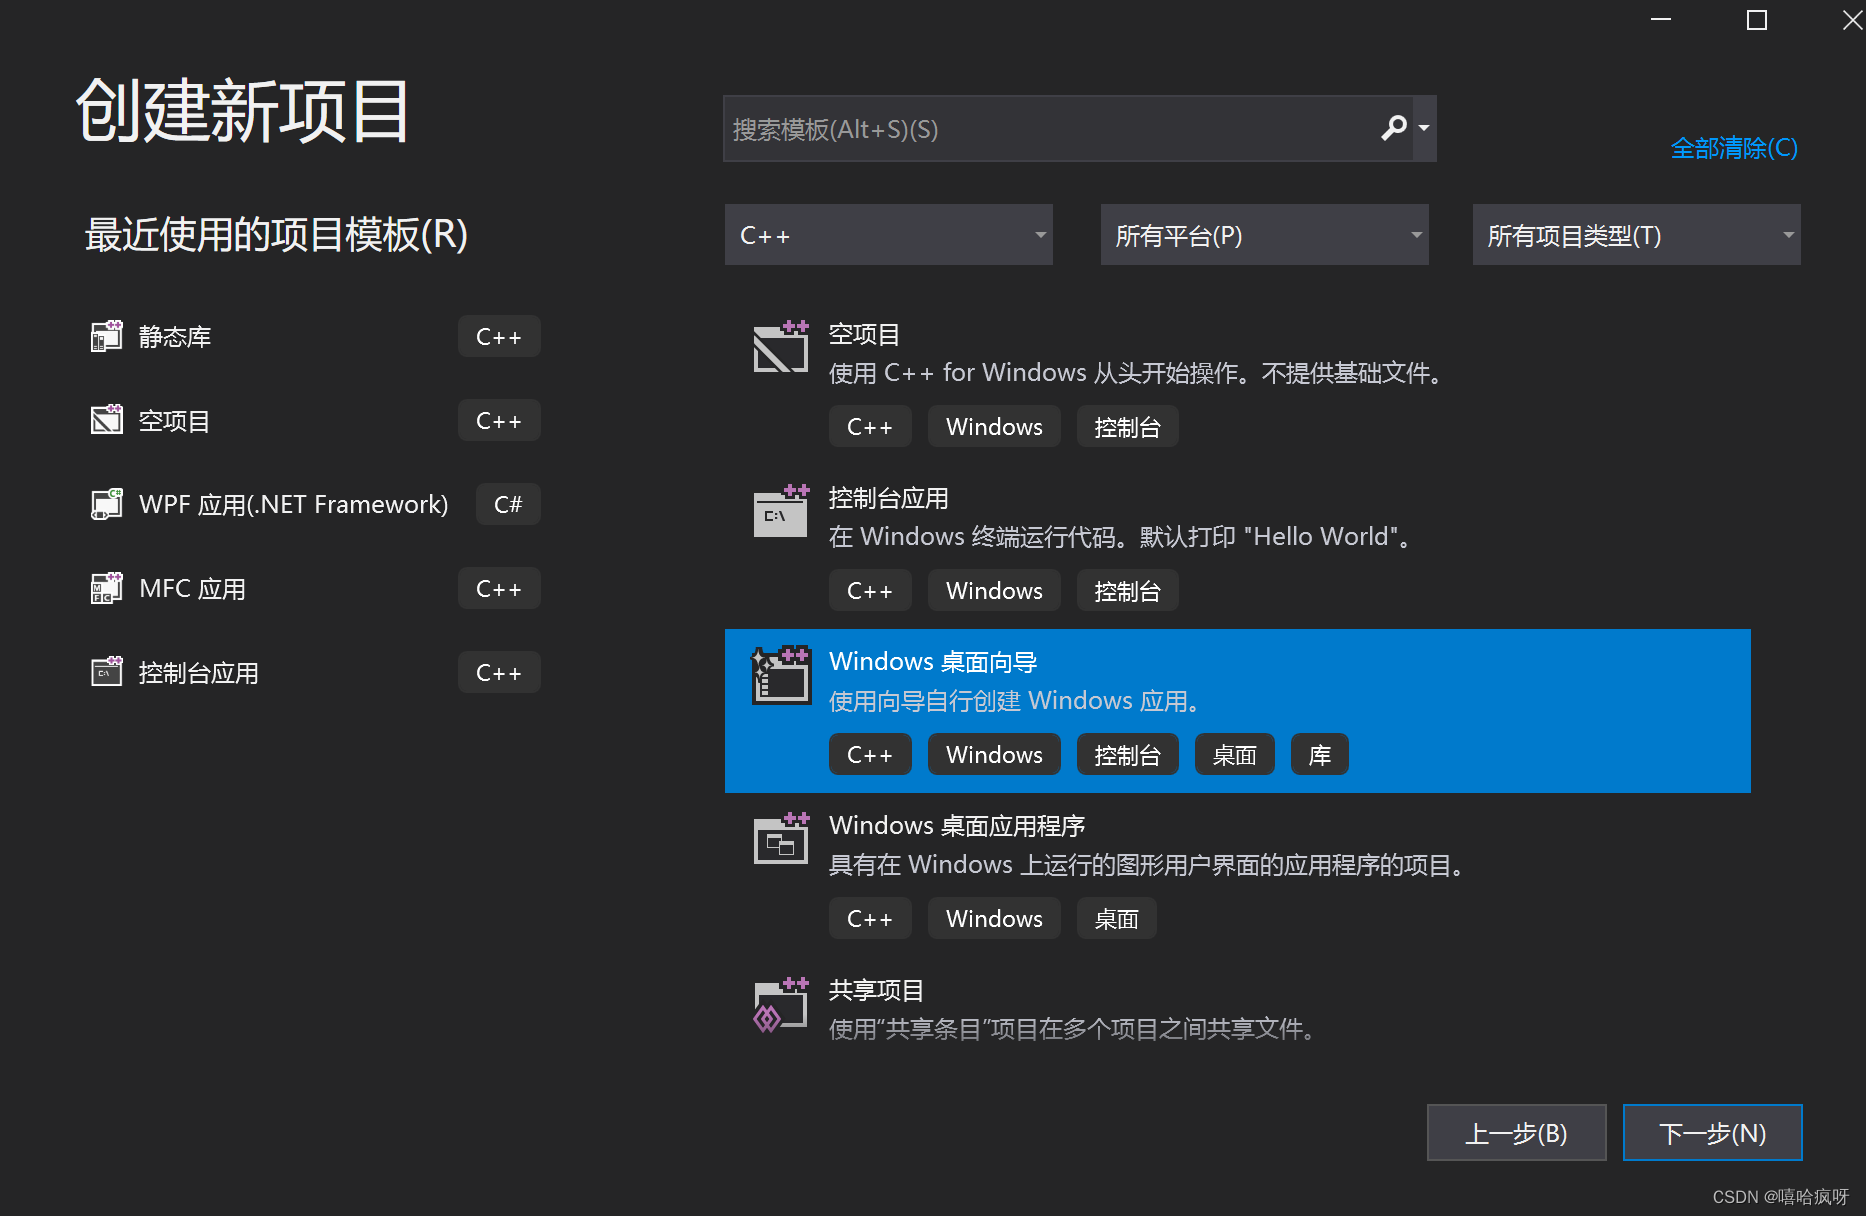Click the 控制台应用 recent template icon
Viewport: 1866px width, 1216px height.
(x=107, y=672)
